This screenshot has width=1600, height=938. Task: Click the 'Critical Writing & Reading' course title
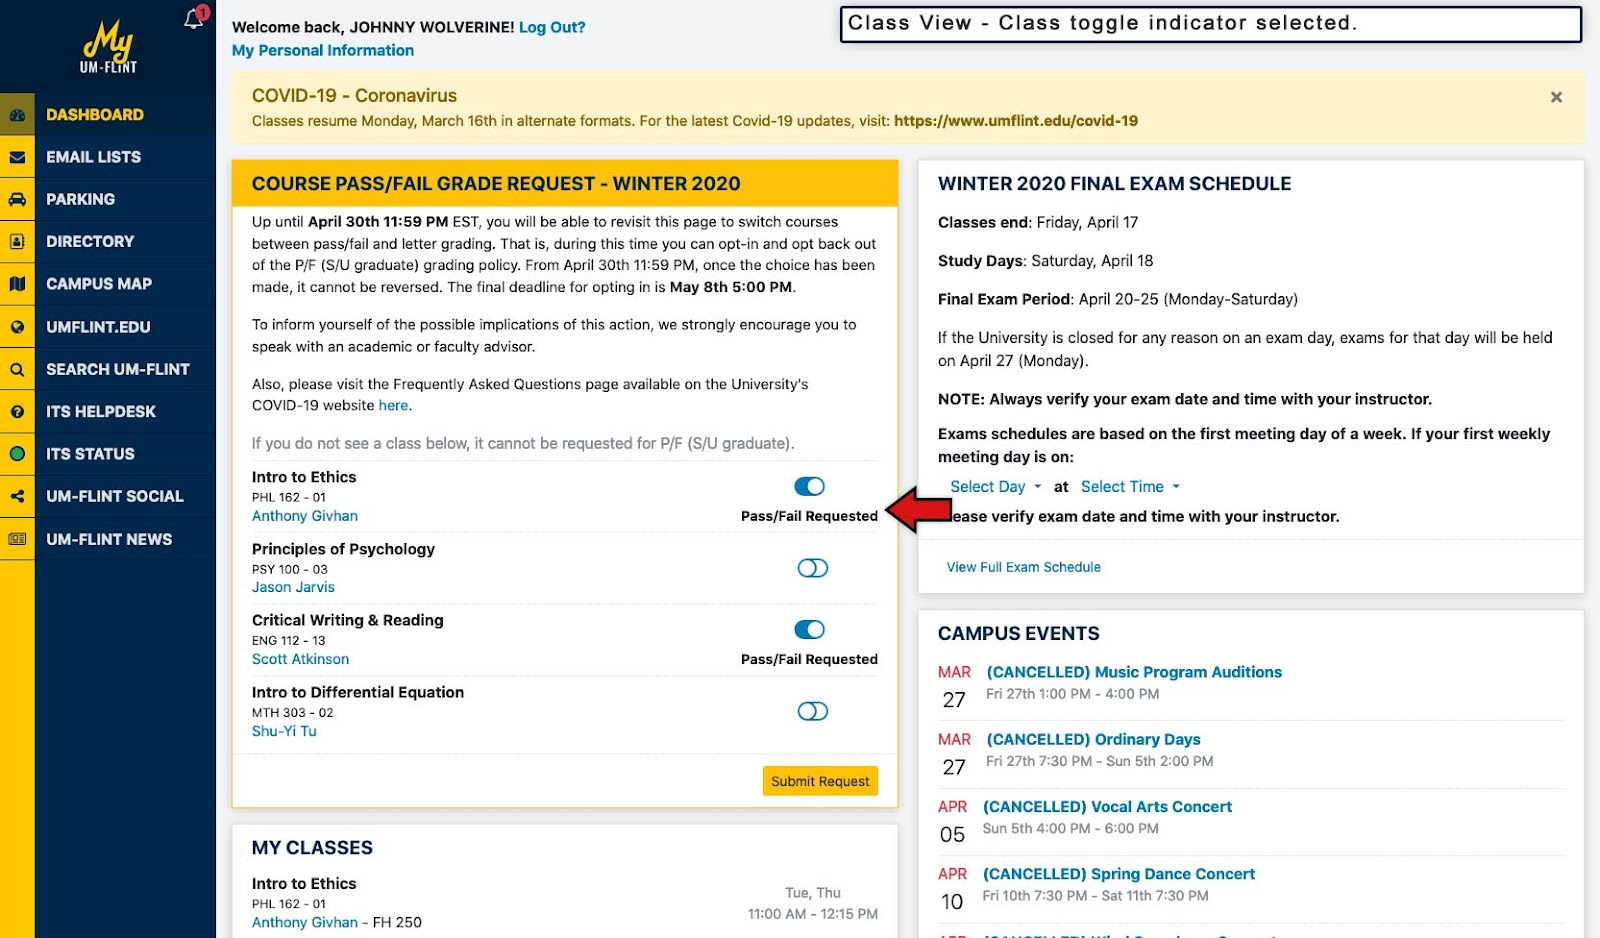[x=348, y=620]
